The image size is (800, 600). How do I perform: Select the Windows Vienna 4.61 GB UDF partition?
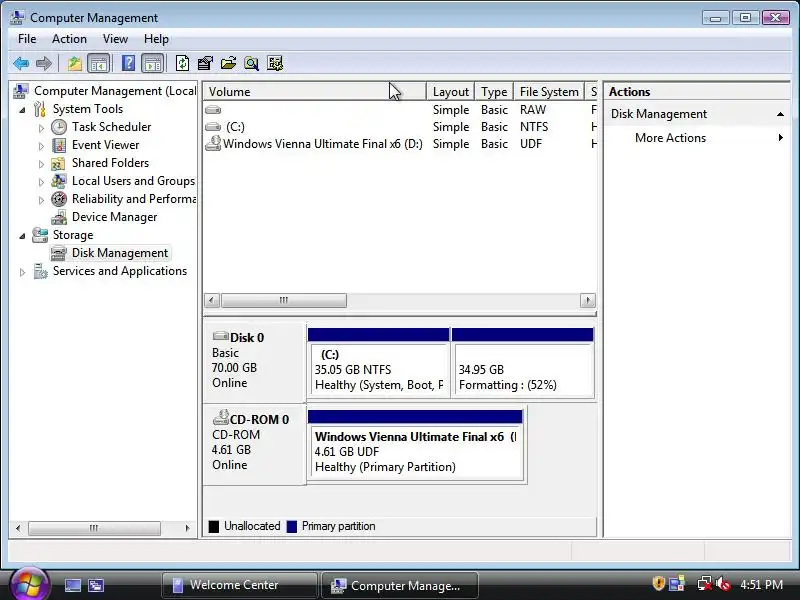point(415,444)
